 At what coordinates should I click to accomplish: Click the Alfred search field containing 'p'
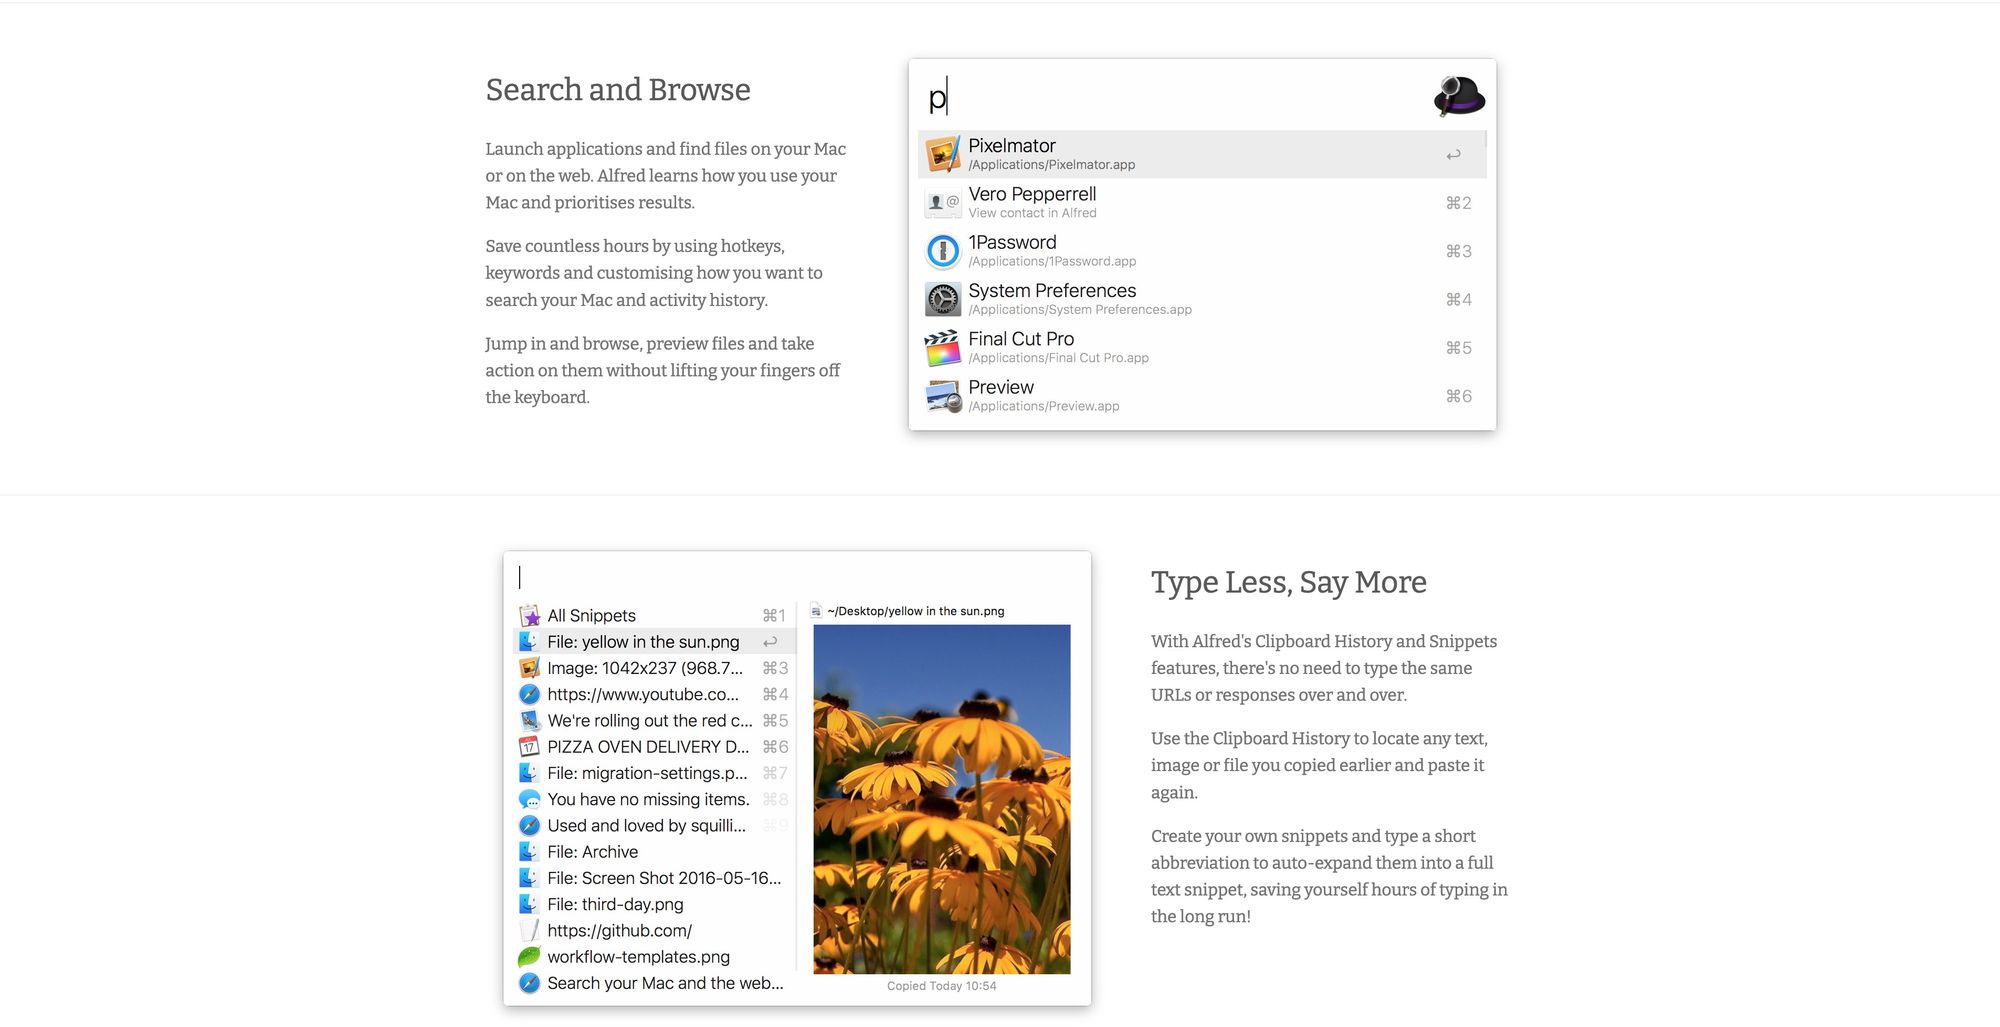(1170, 97)
